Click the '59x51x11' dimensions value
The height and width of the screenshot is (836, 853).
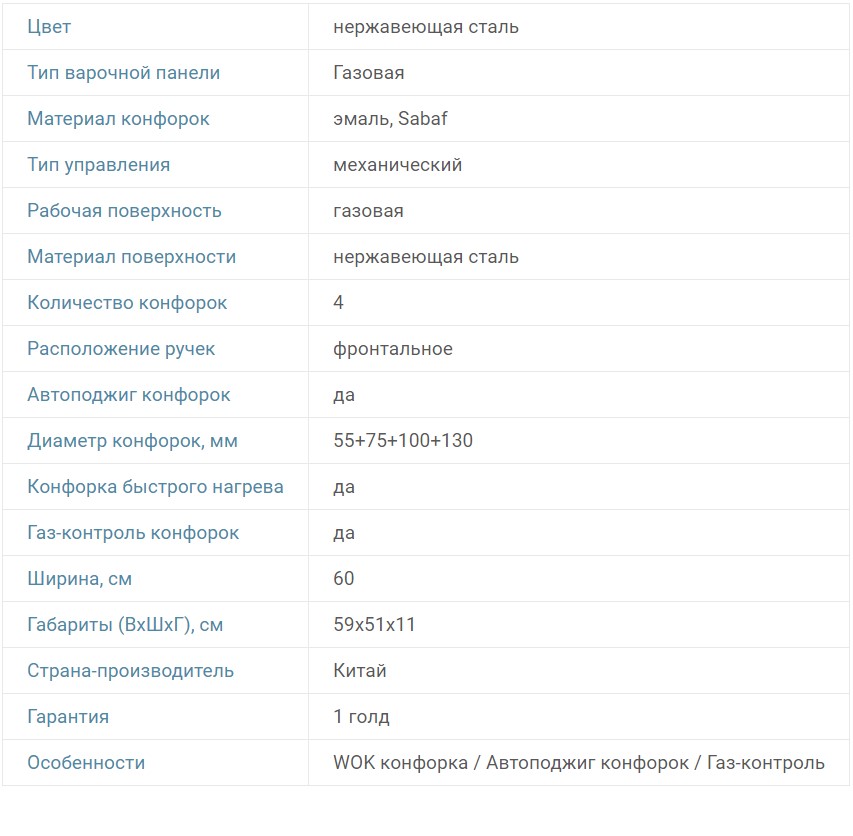coord(374,625)
